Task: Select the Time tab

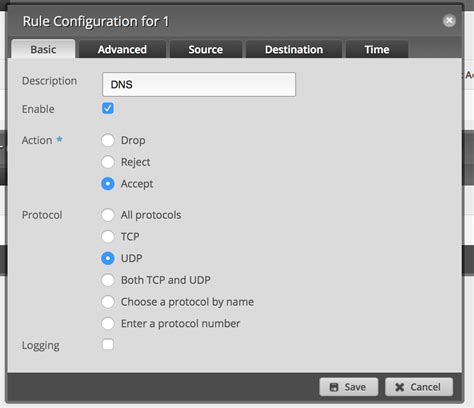Action: click(x=377, y=49)
